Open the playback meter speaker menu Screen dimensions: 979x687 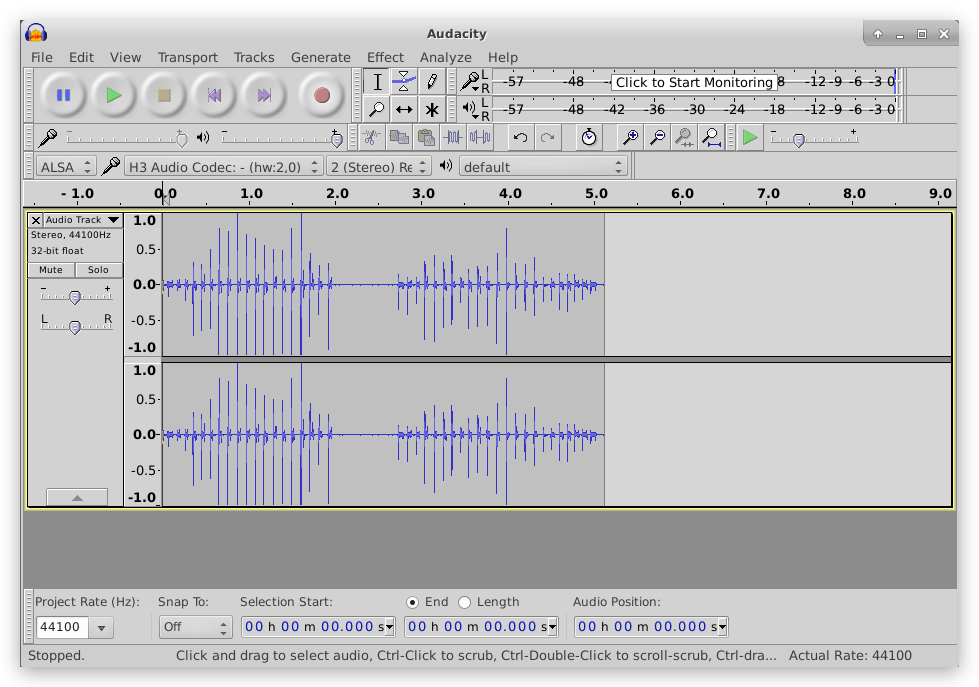pos(470,109)
